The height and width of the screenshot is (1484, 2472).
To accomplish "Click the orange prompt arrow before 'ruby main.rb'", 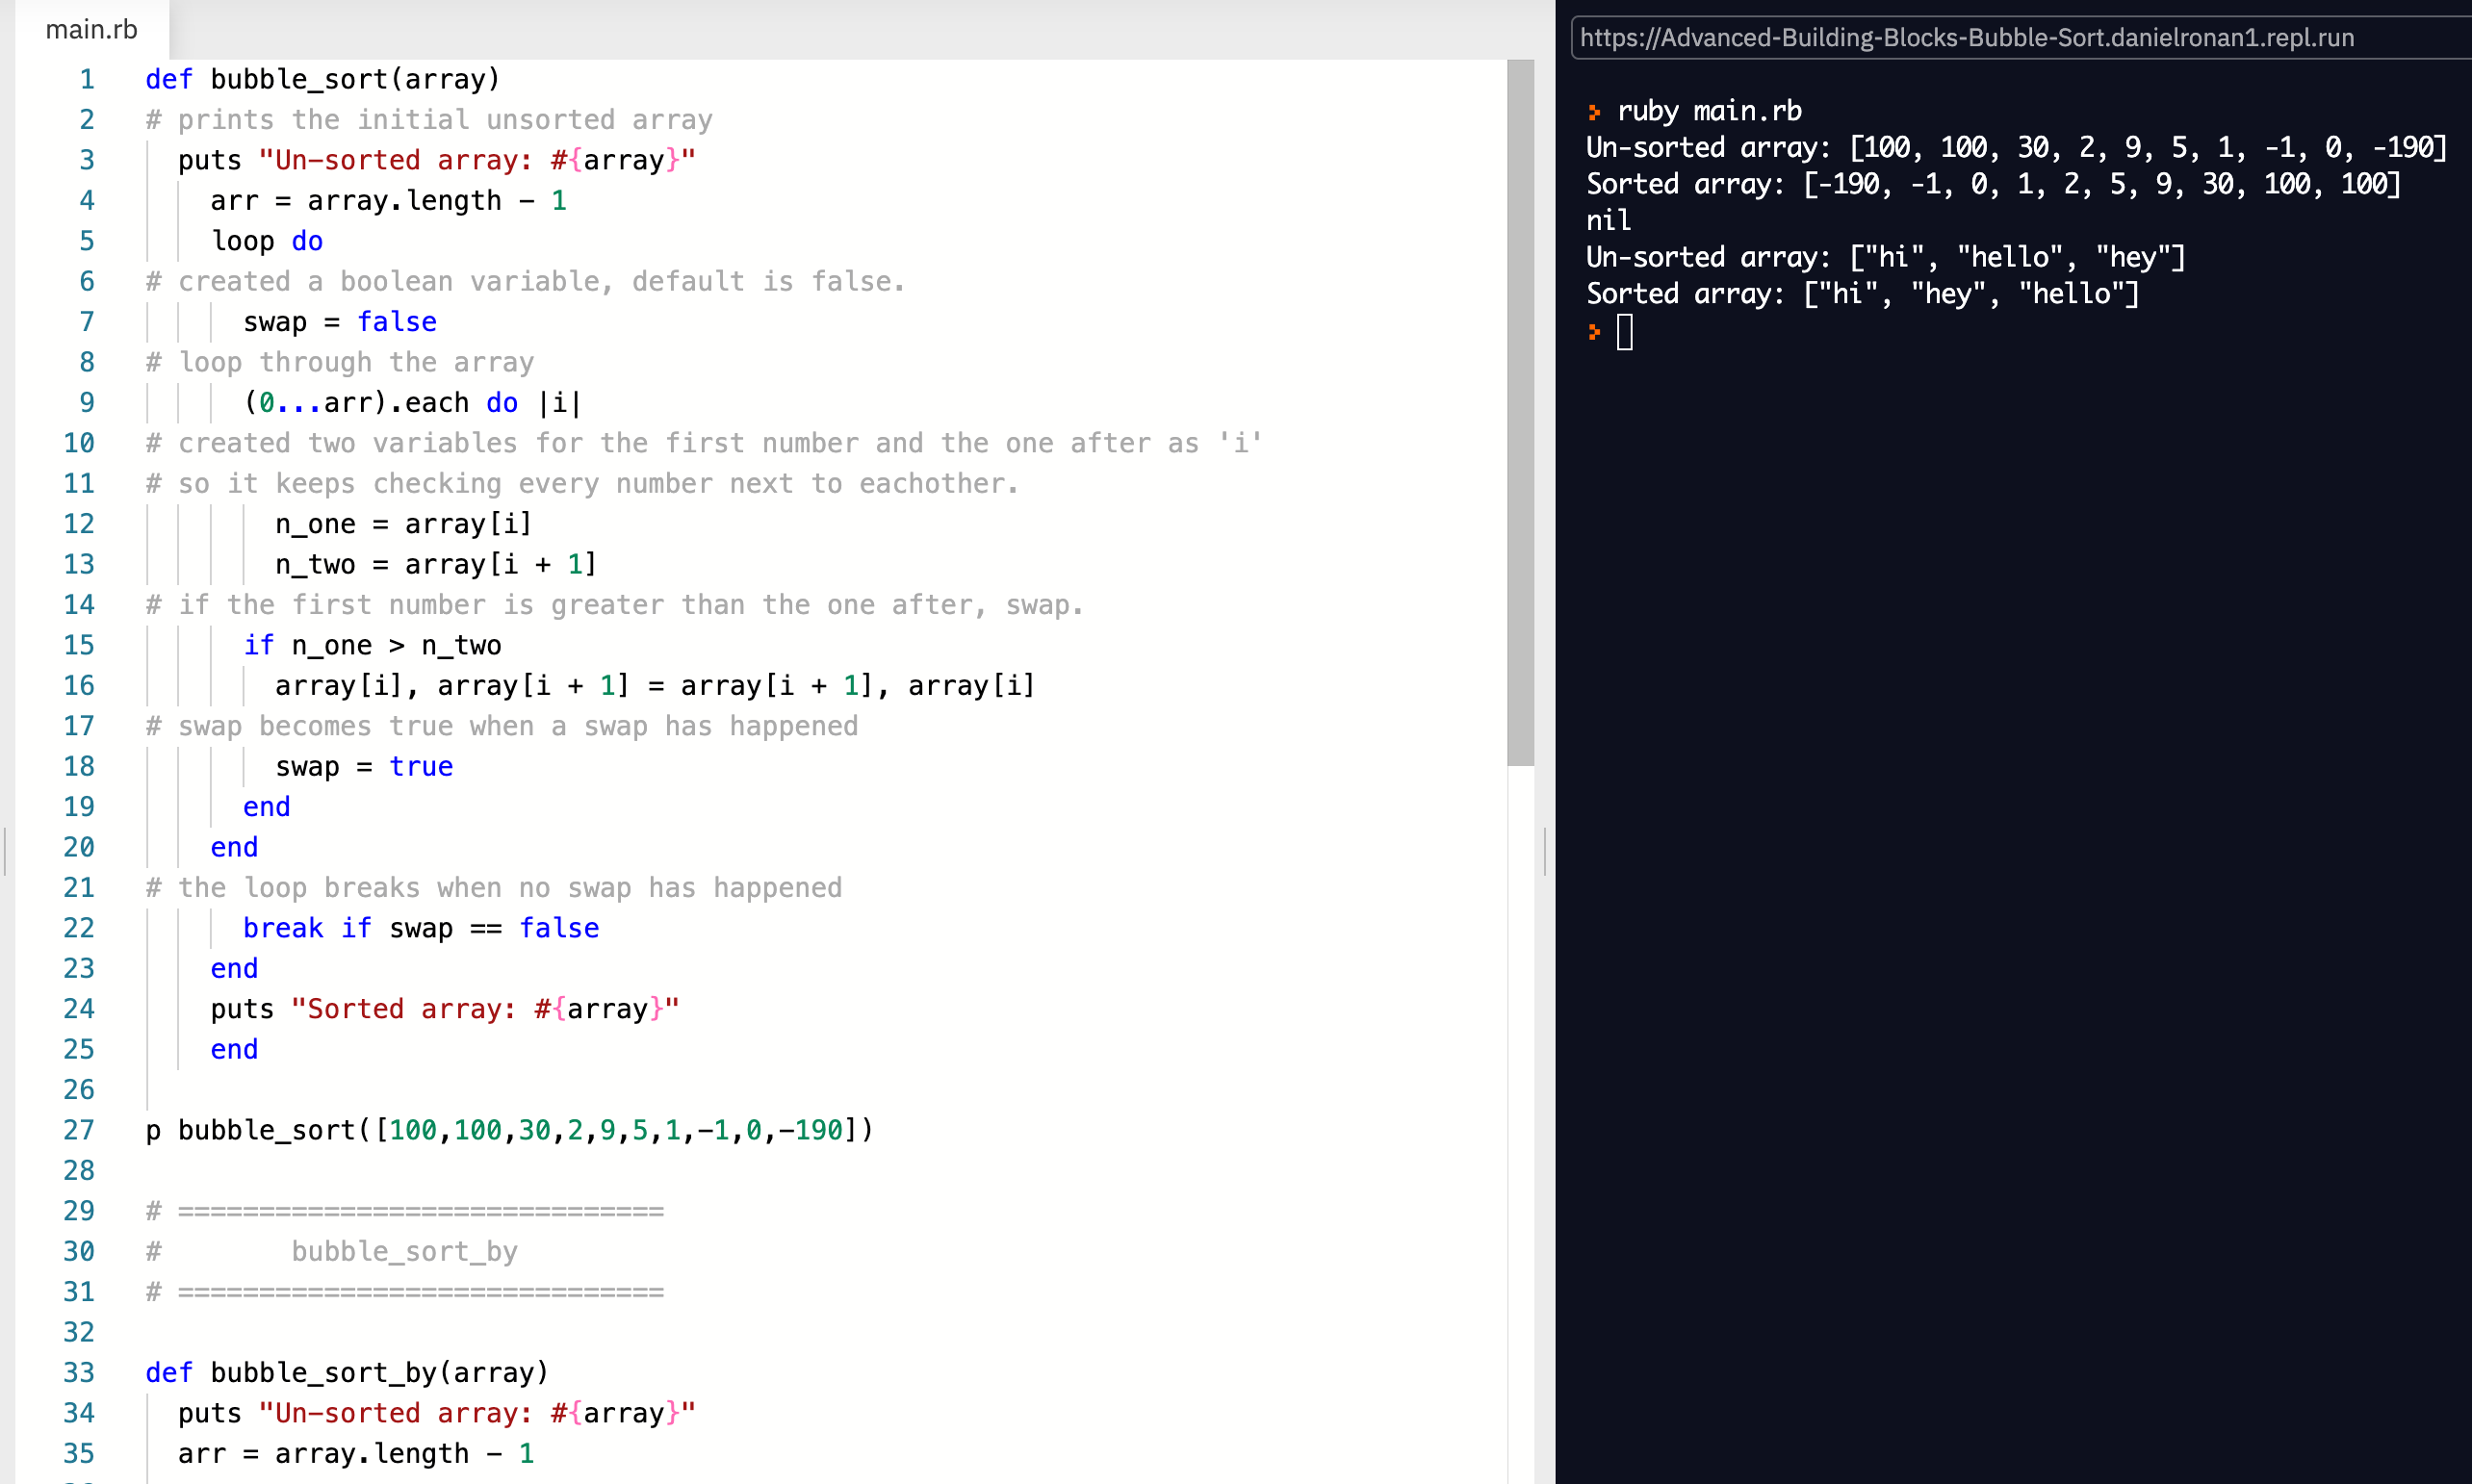I will [x=1594, y=112].
